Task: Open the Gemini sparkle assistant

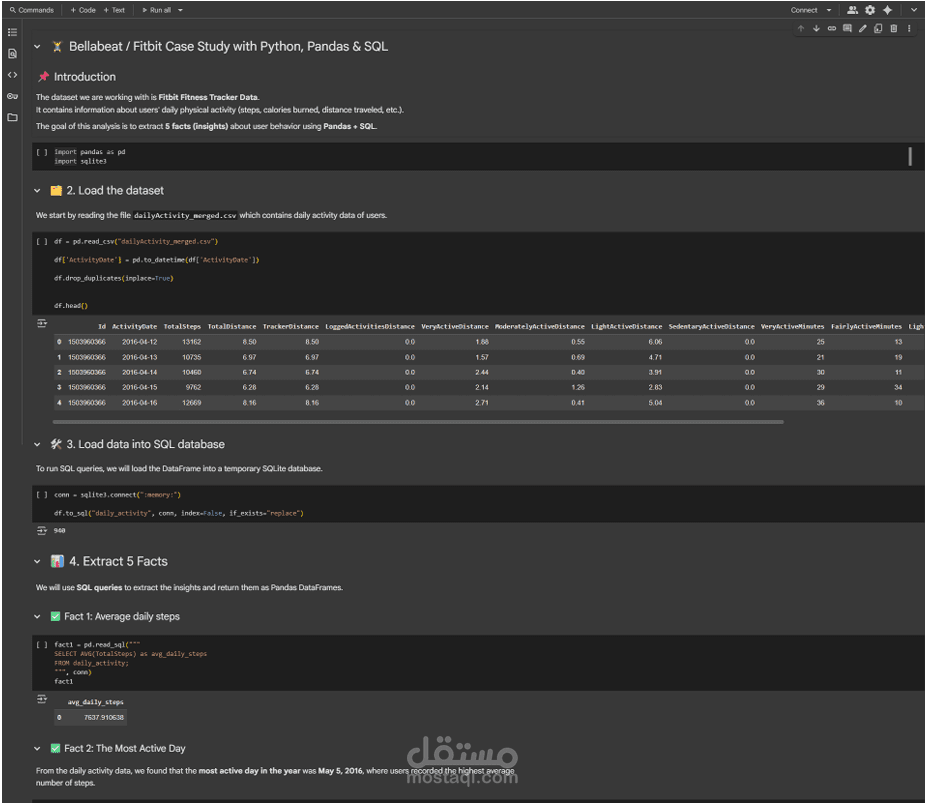Action: [887, 10]
